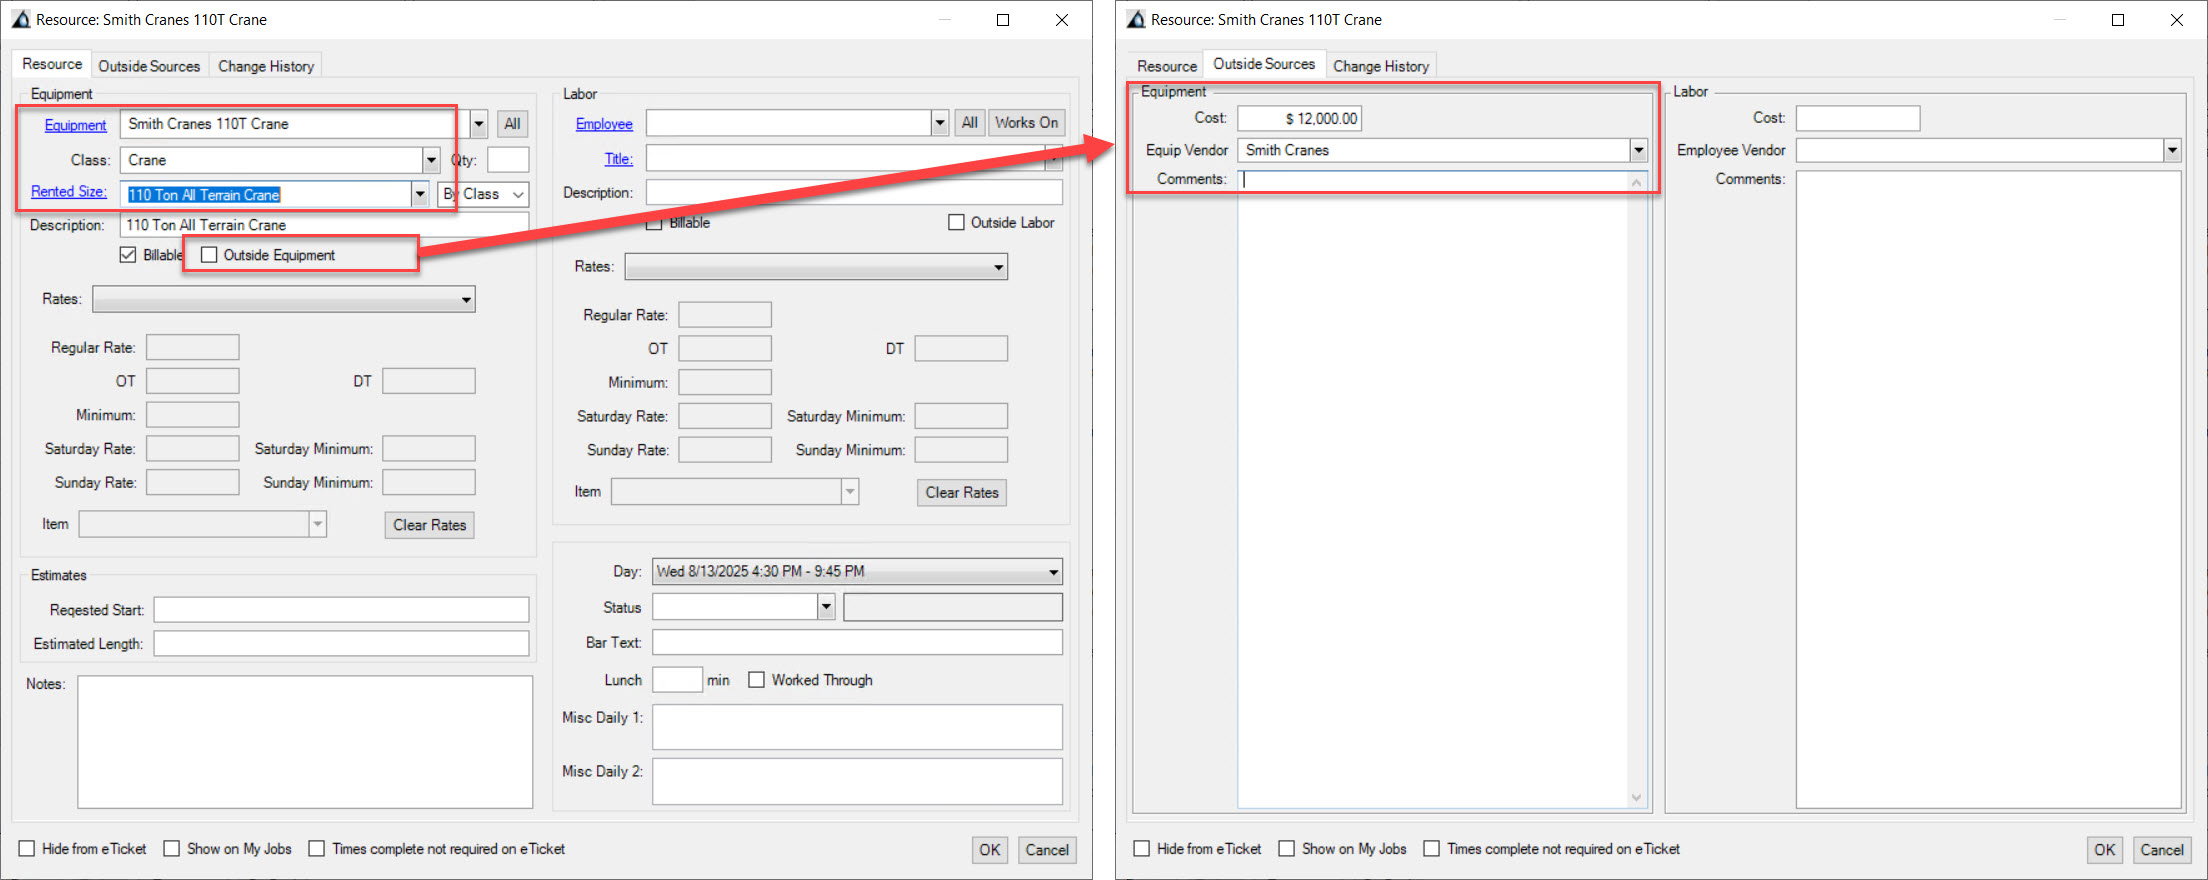Image resolution: width=2208 pixels, height=880 pixels.
Task: Click the Rented Size link
Action: [x=68, y=192]
